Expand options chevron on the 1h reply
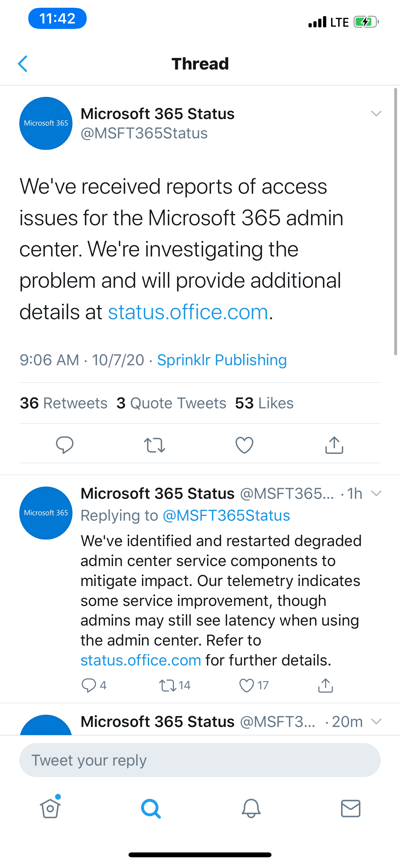 pos(376,493)
